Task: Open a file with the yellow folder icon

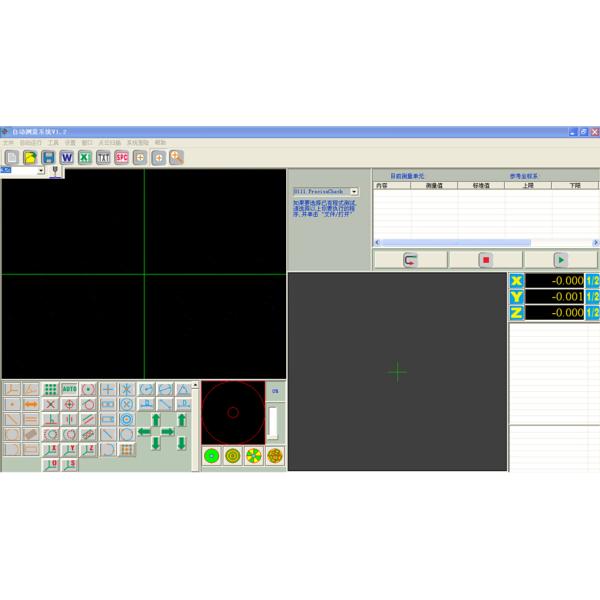Action: (x=30, y=157)
